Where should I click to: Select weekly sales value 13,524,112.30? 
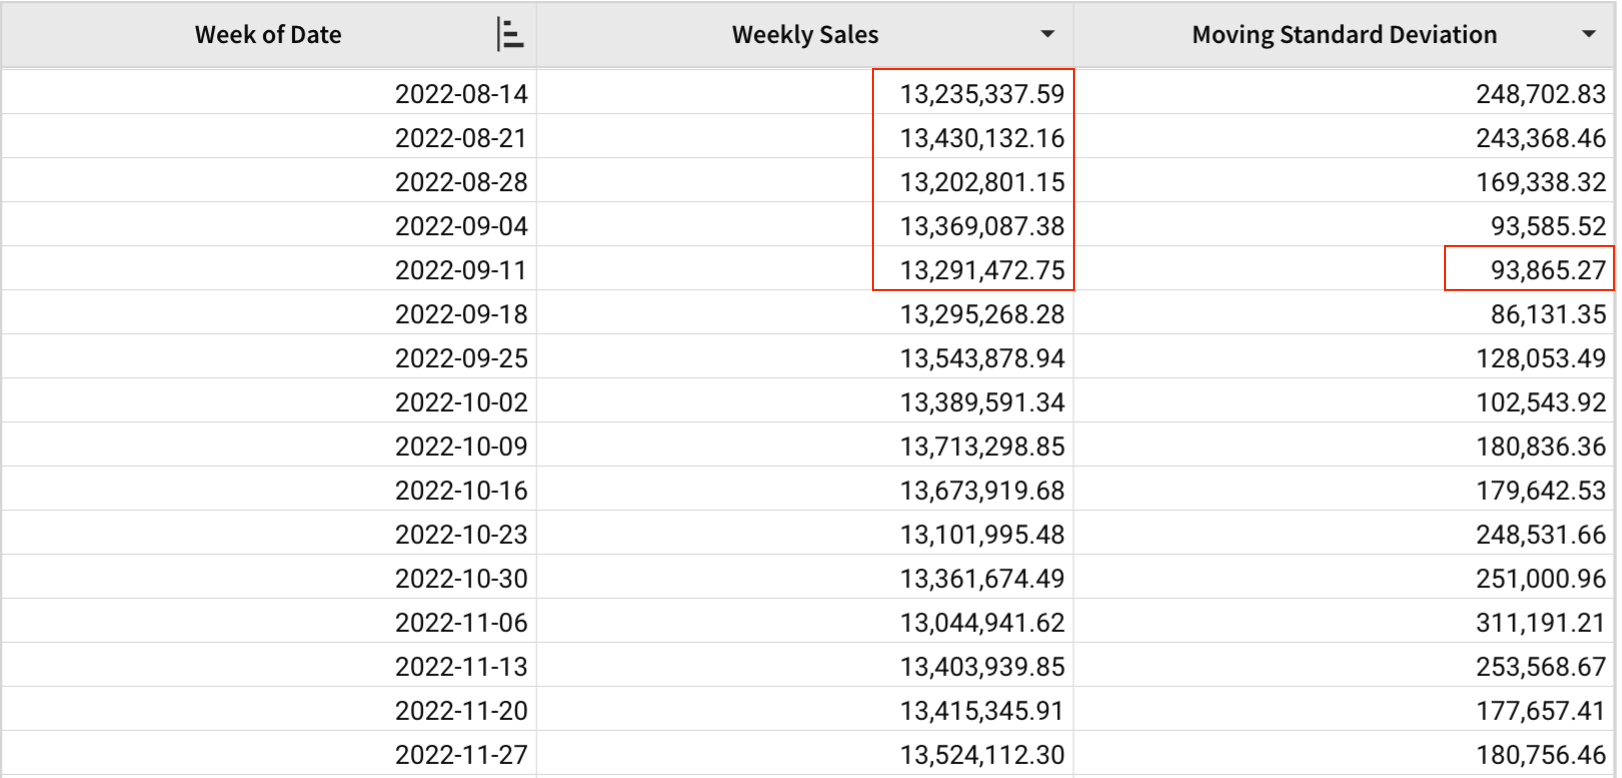[x=982, y=755]
